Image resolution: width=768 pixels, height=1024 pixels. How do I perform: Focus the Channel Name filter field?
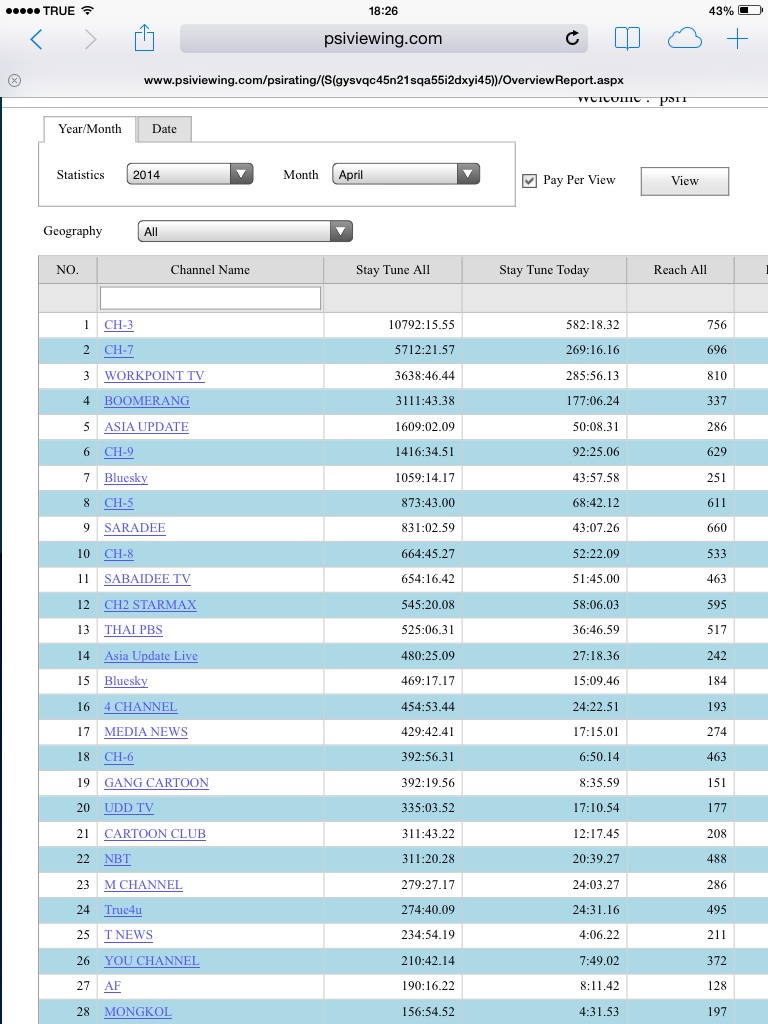point(210,298)
